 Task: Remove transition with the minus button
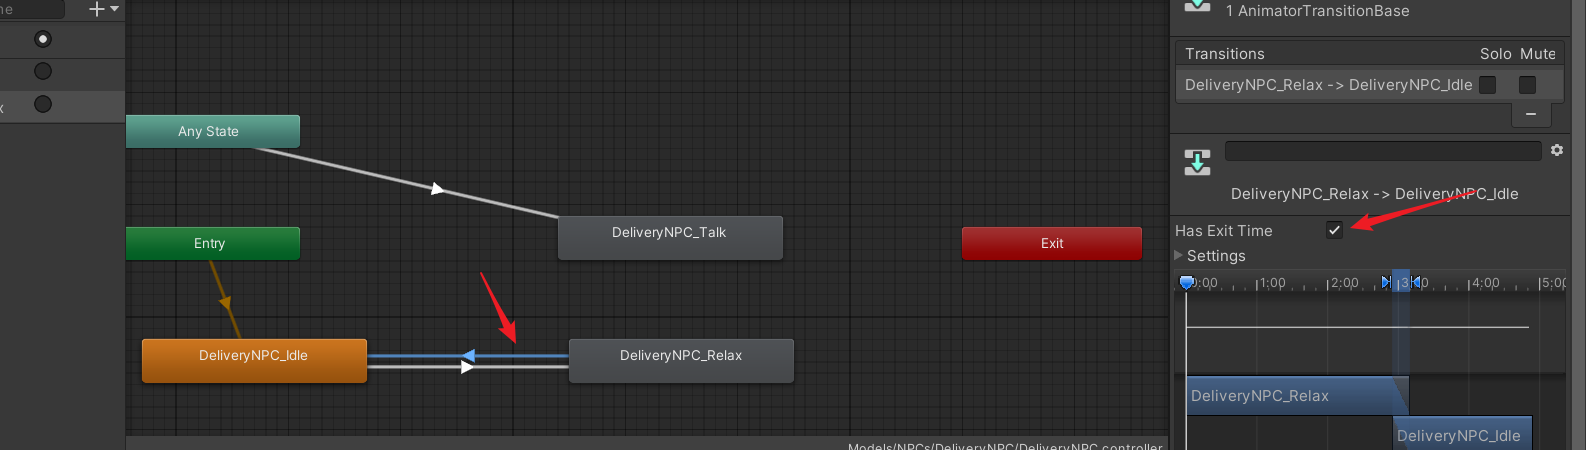click(x=1530, y=114)
